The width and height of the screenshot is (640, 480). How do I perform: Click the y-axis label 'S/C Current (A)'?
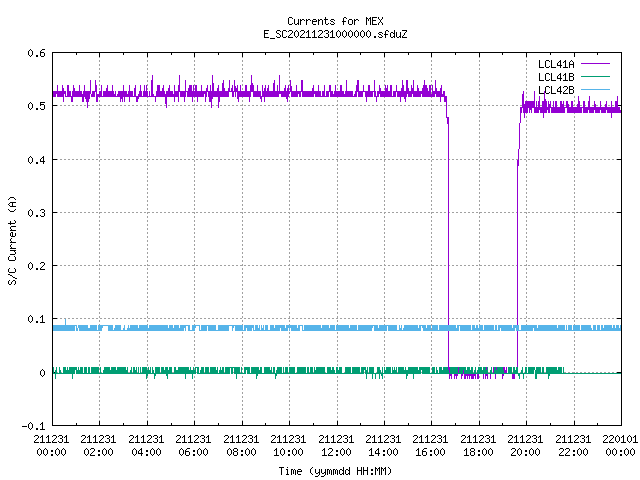pos(12,241)
